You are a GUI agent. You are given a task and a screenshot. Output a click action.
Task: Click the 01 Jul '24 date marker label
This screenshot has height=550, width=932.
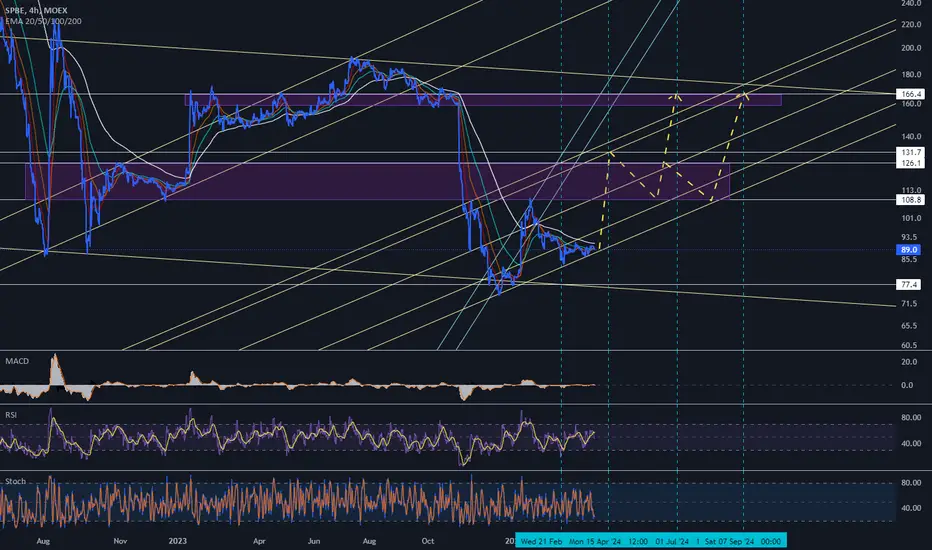coord(672,541)
